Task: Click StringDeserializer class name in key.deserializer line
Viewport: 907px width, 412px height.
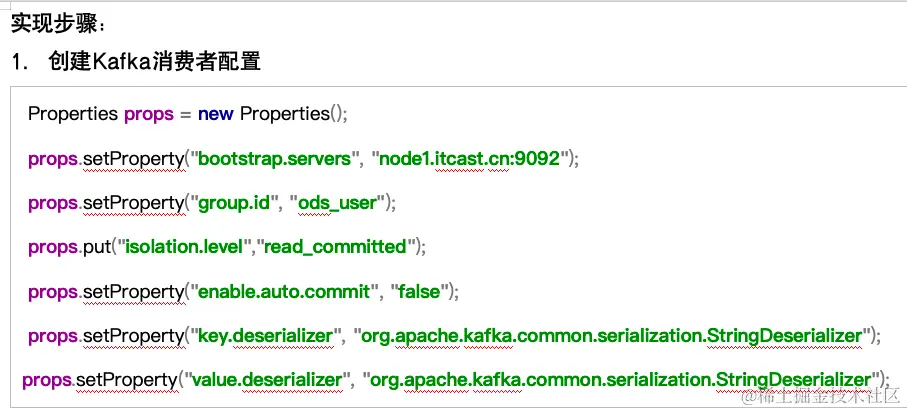Action: pyautogui.click(x=784, y=336)
